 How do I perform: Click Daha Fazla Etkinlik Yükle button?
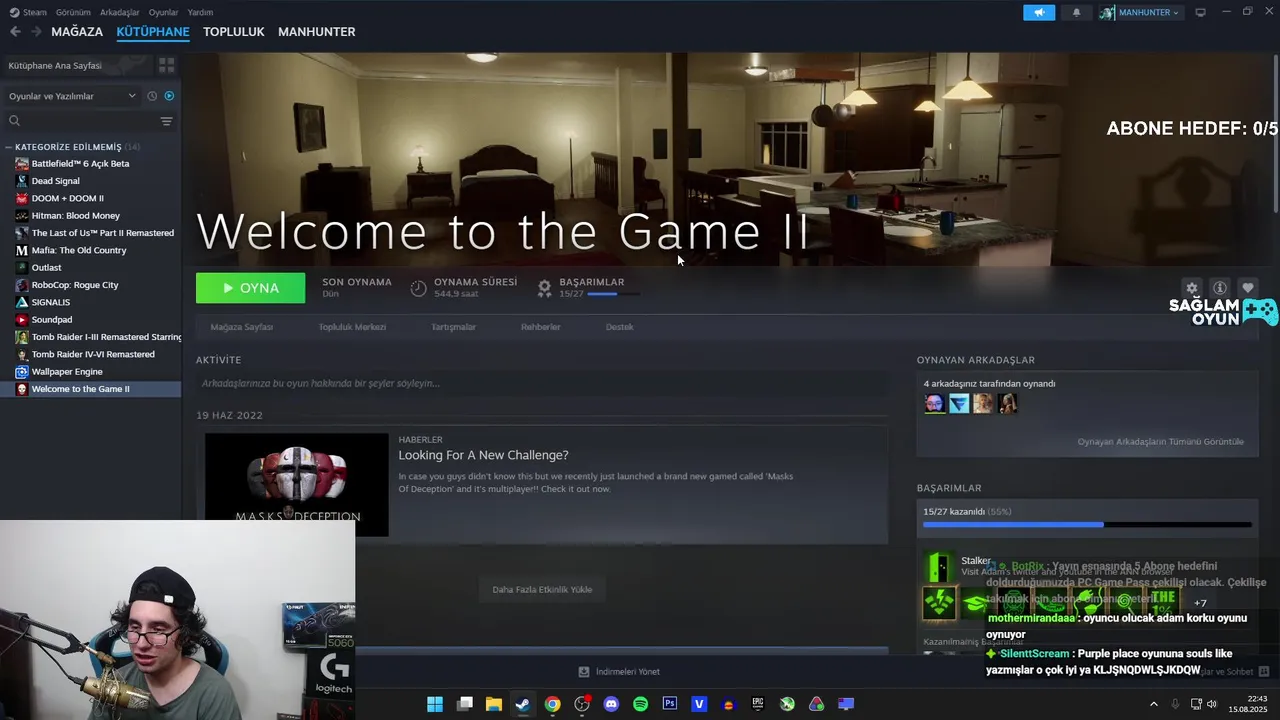point(542,589)
